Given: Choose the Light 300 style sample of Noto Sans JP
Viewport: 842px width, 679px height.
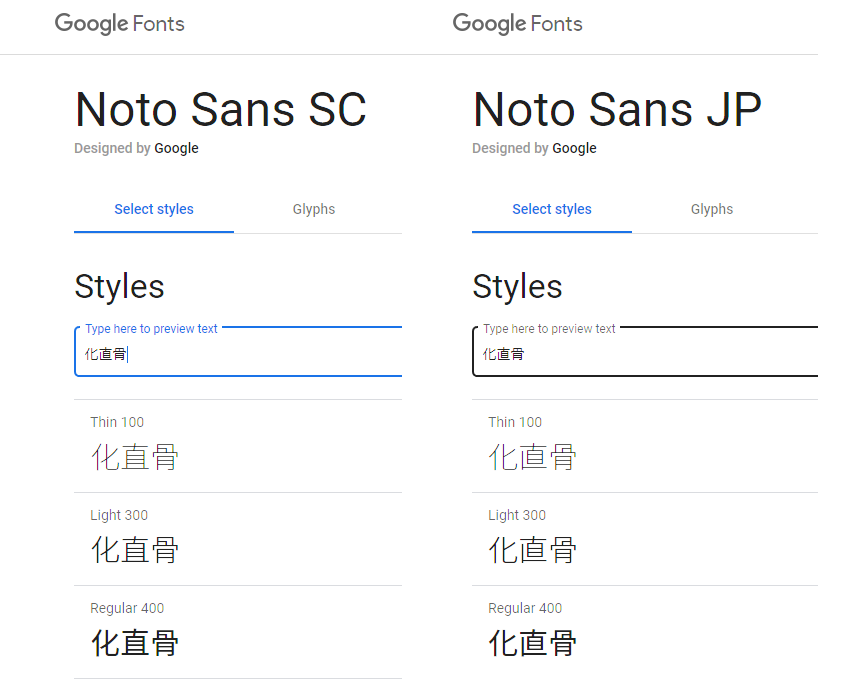Looking at the screenshot, I should [x=533, y=550].
